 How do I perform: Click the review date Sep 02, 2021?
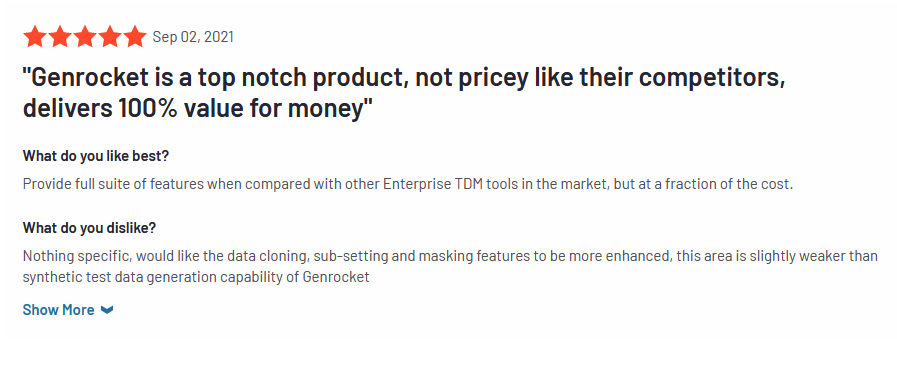193,37
